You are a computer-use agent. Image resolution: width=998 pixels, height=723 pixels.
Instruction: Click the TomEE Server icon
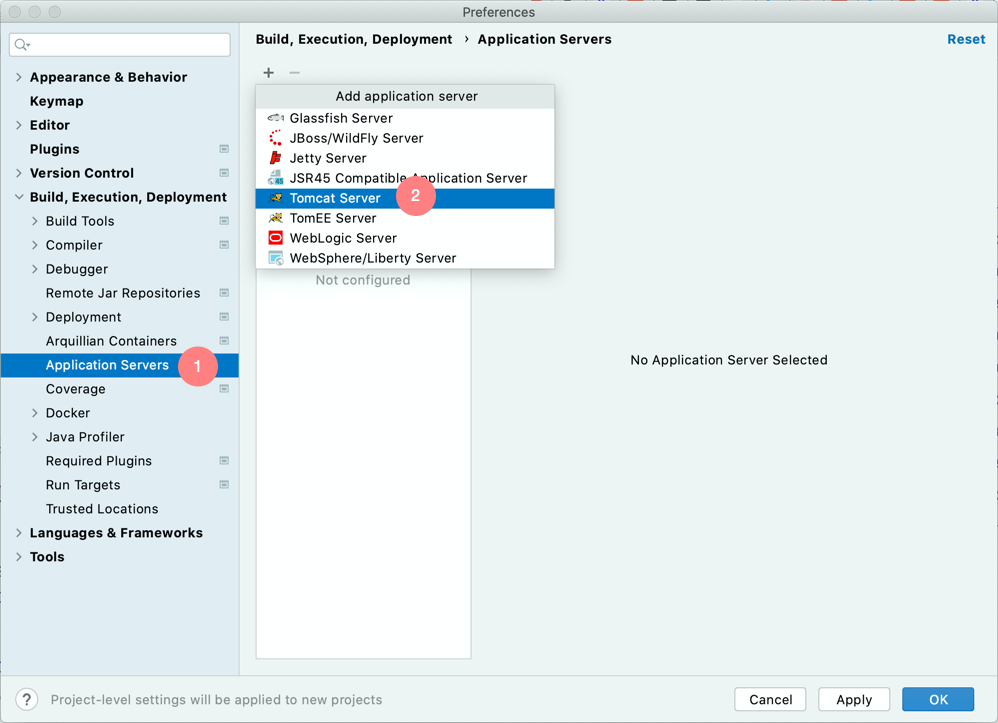[x=276, y=218]
